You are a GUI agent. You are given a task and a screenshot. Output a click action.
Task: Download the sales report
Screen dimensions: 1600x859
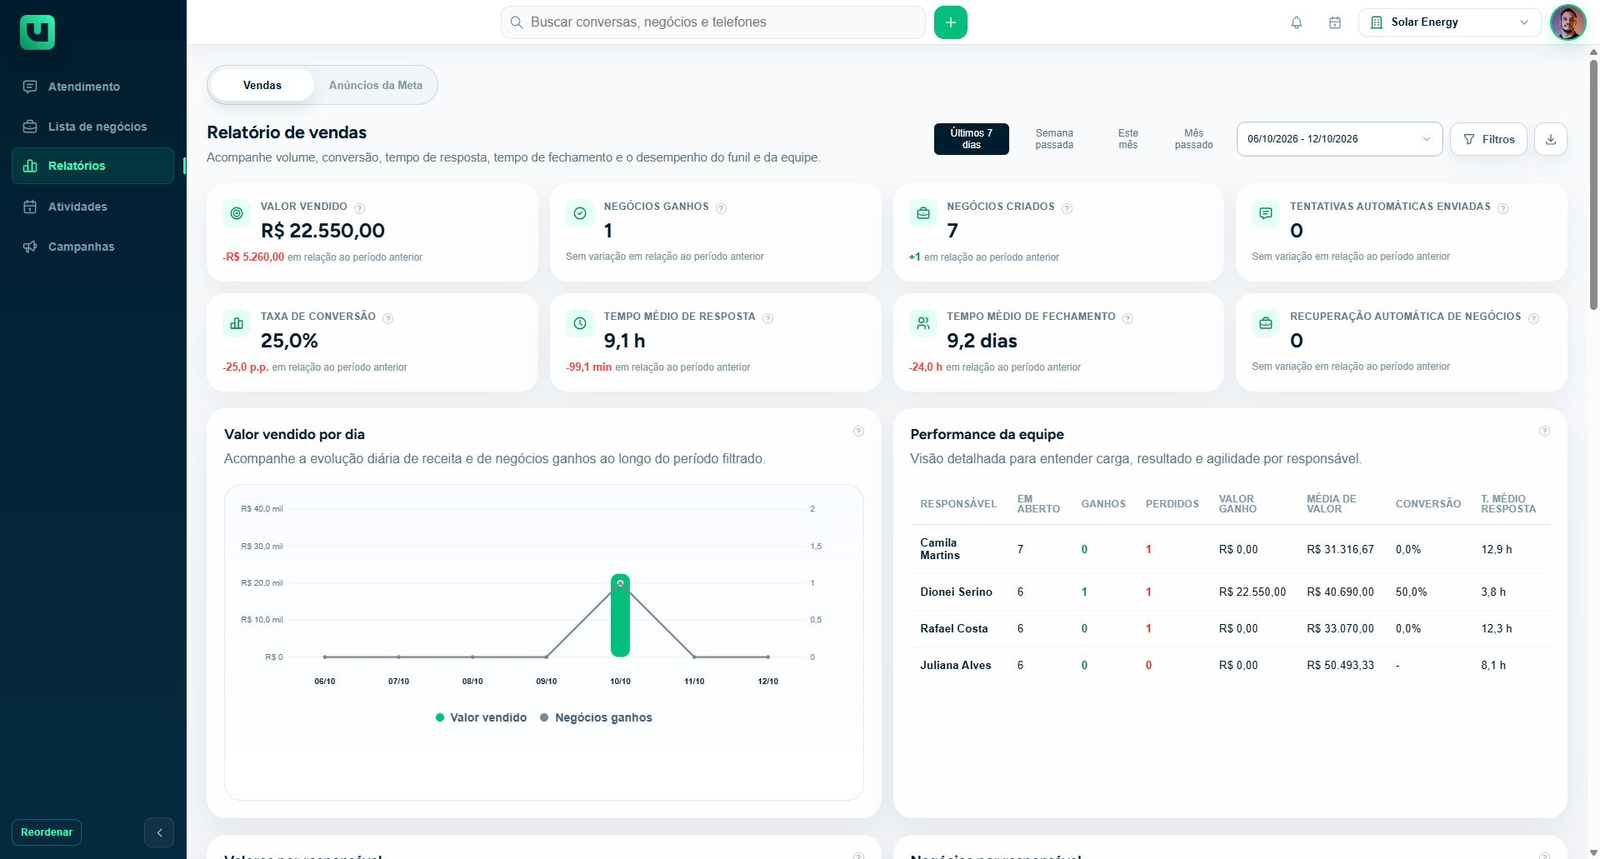[1550, 139]
